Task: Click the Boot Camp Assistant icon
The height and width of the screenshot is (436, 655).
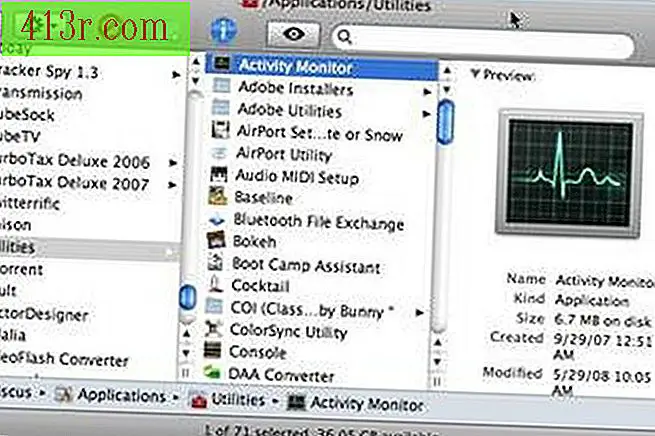Action: pos(216,262)
